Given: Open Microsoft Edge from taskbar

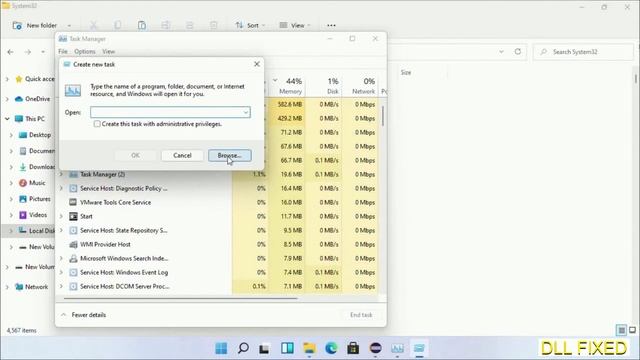Looking at the screenshot, I should pos(331,348).
